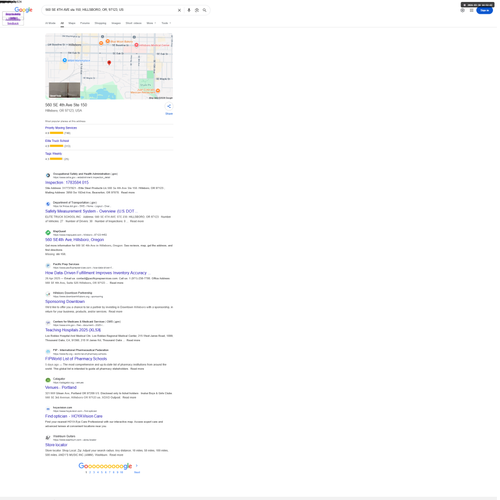Expand the Tools dropdown

coord(166,23)
